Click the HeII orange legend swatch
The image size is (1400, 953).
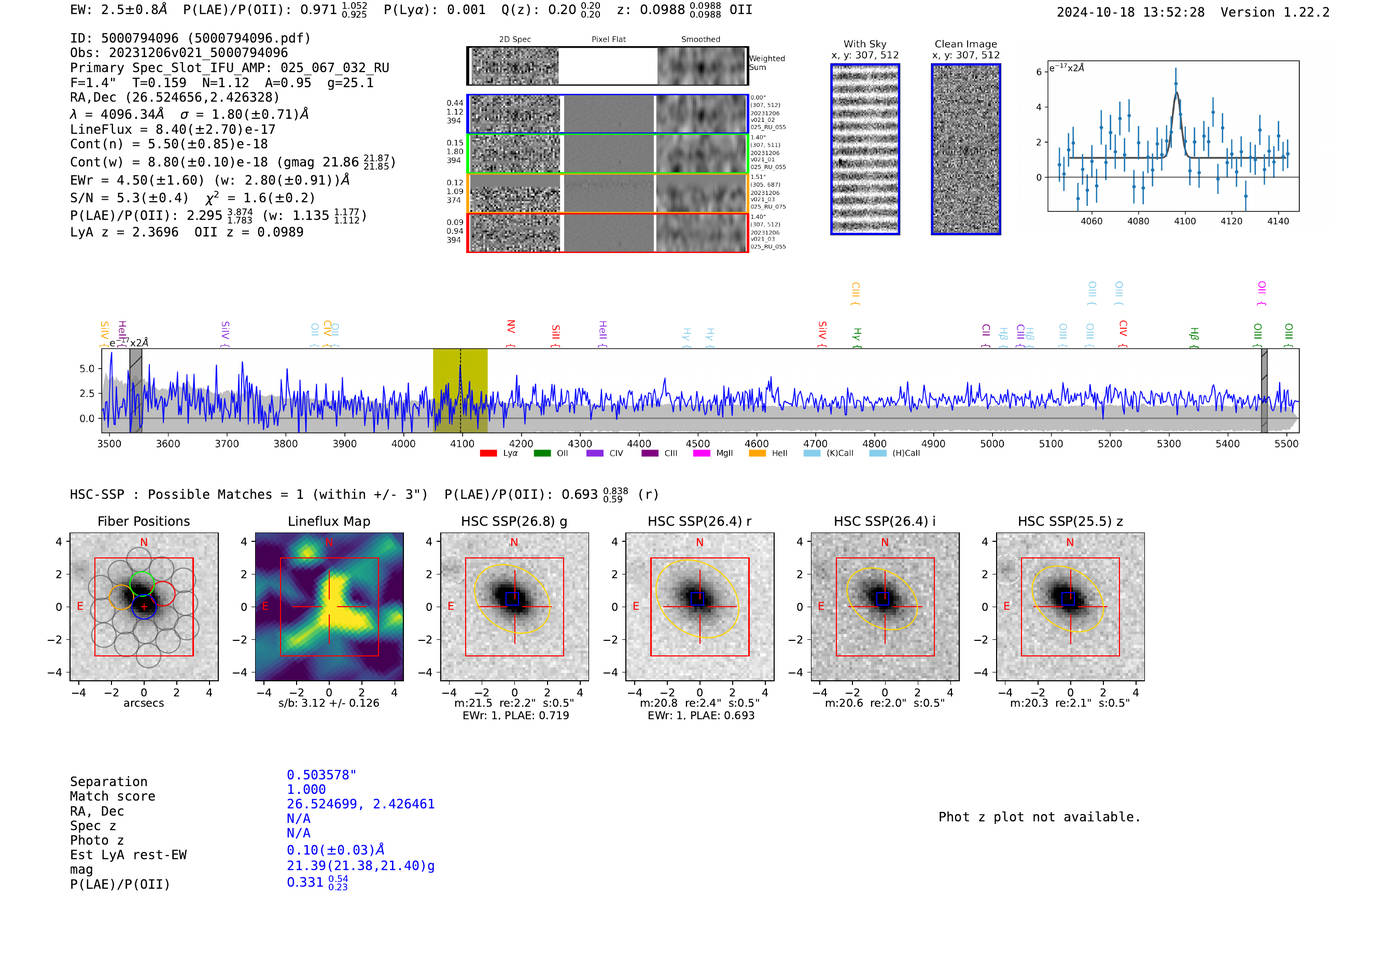(x=757, y=453)
